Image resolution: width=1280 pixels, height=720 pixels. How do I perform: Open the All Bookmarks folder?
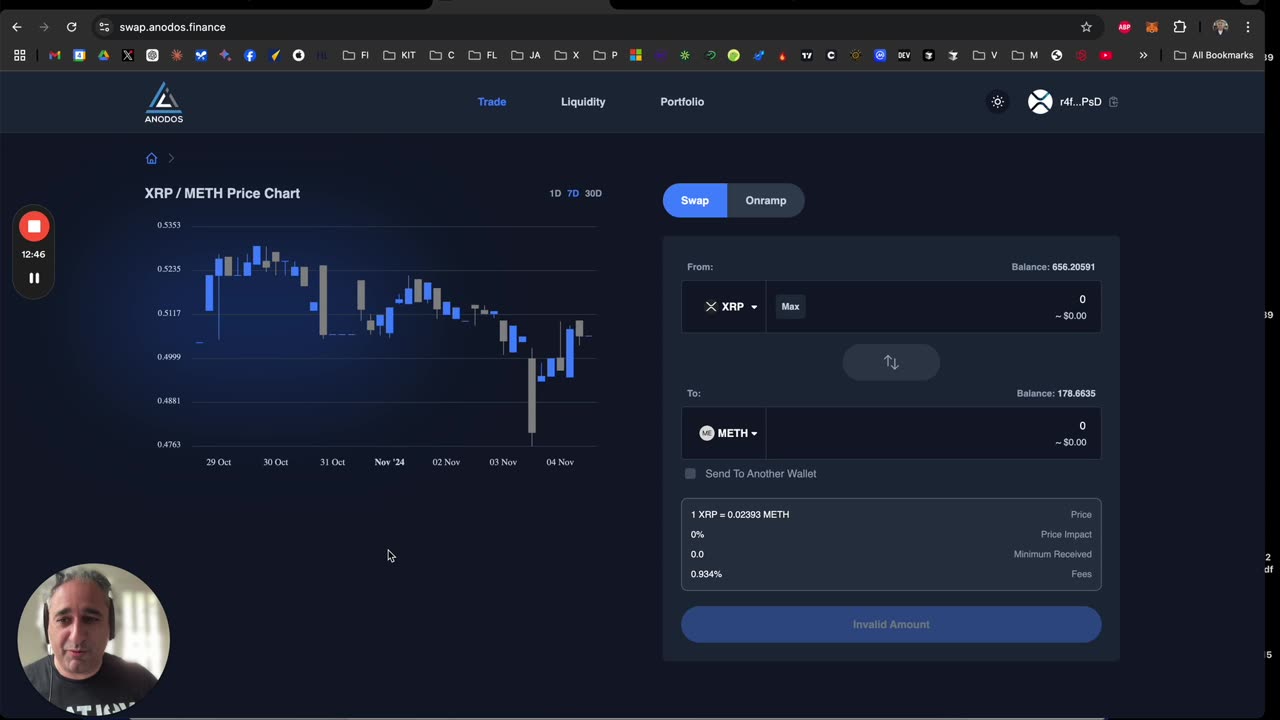point(1213,55)
